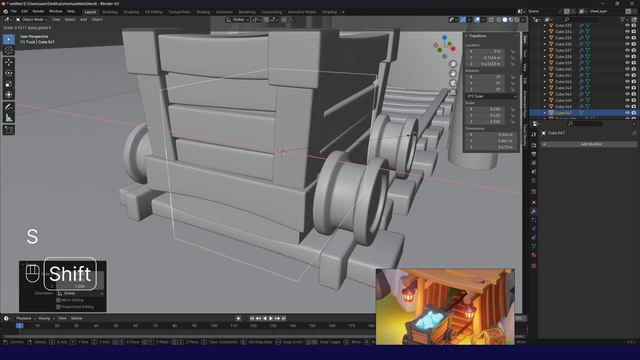Open viewport shading options dropdown arrow
The image size is (640, 360).
[x=523, y=20]
